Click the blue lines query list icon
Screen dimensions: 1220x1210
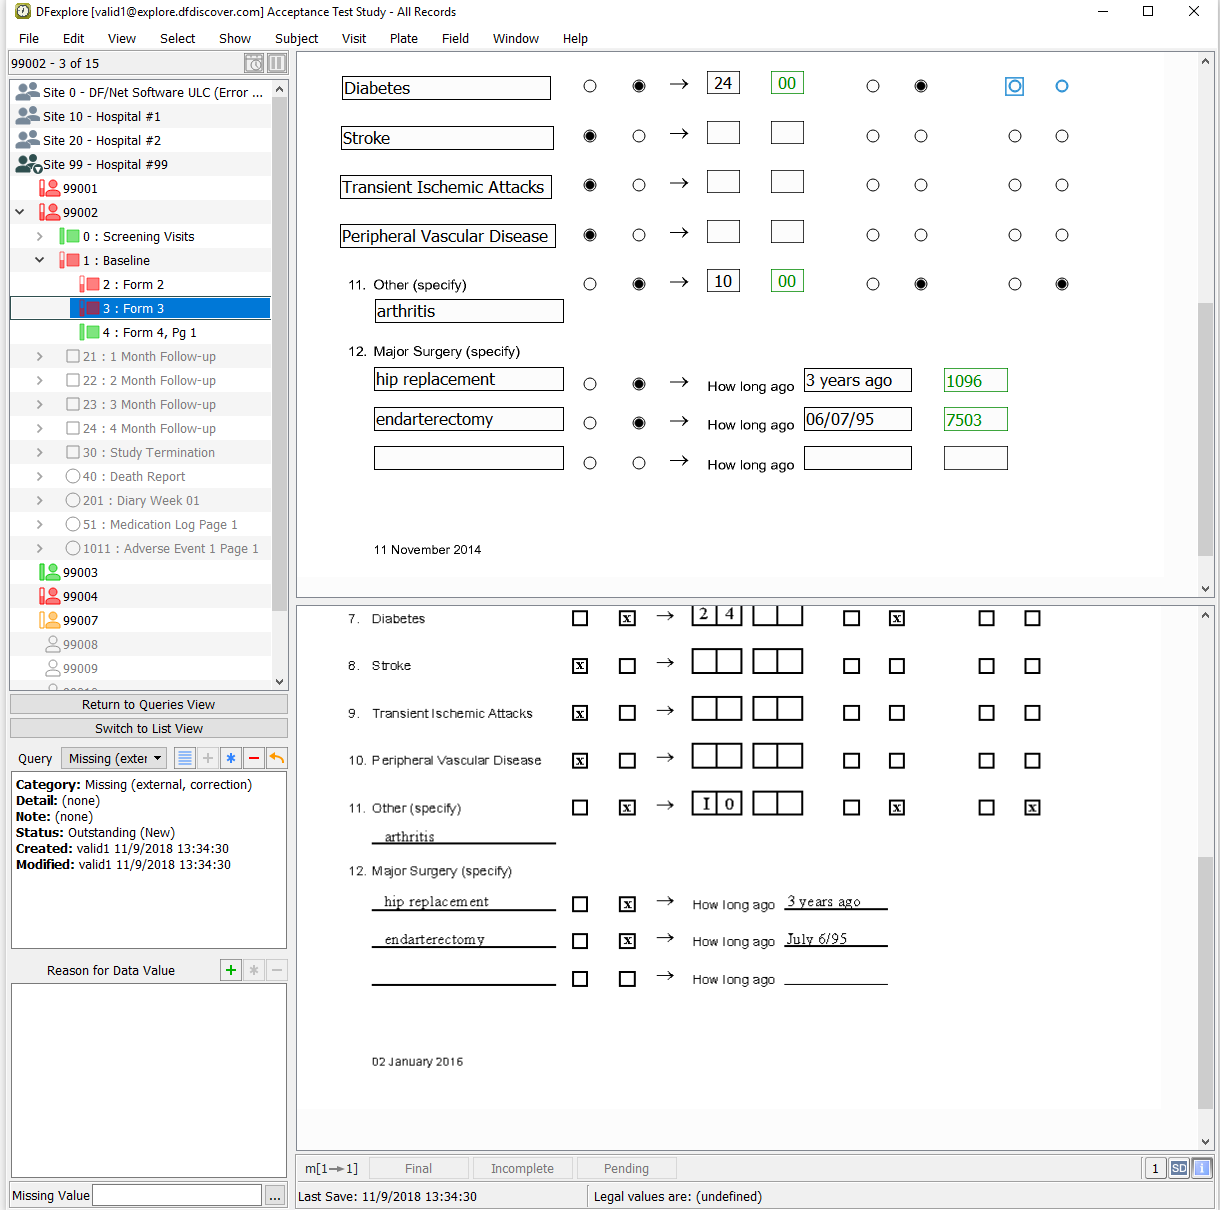185,758
